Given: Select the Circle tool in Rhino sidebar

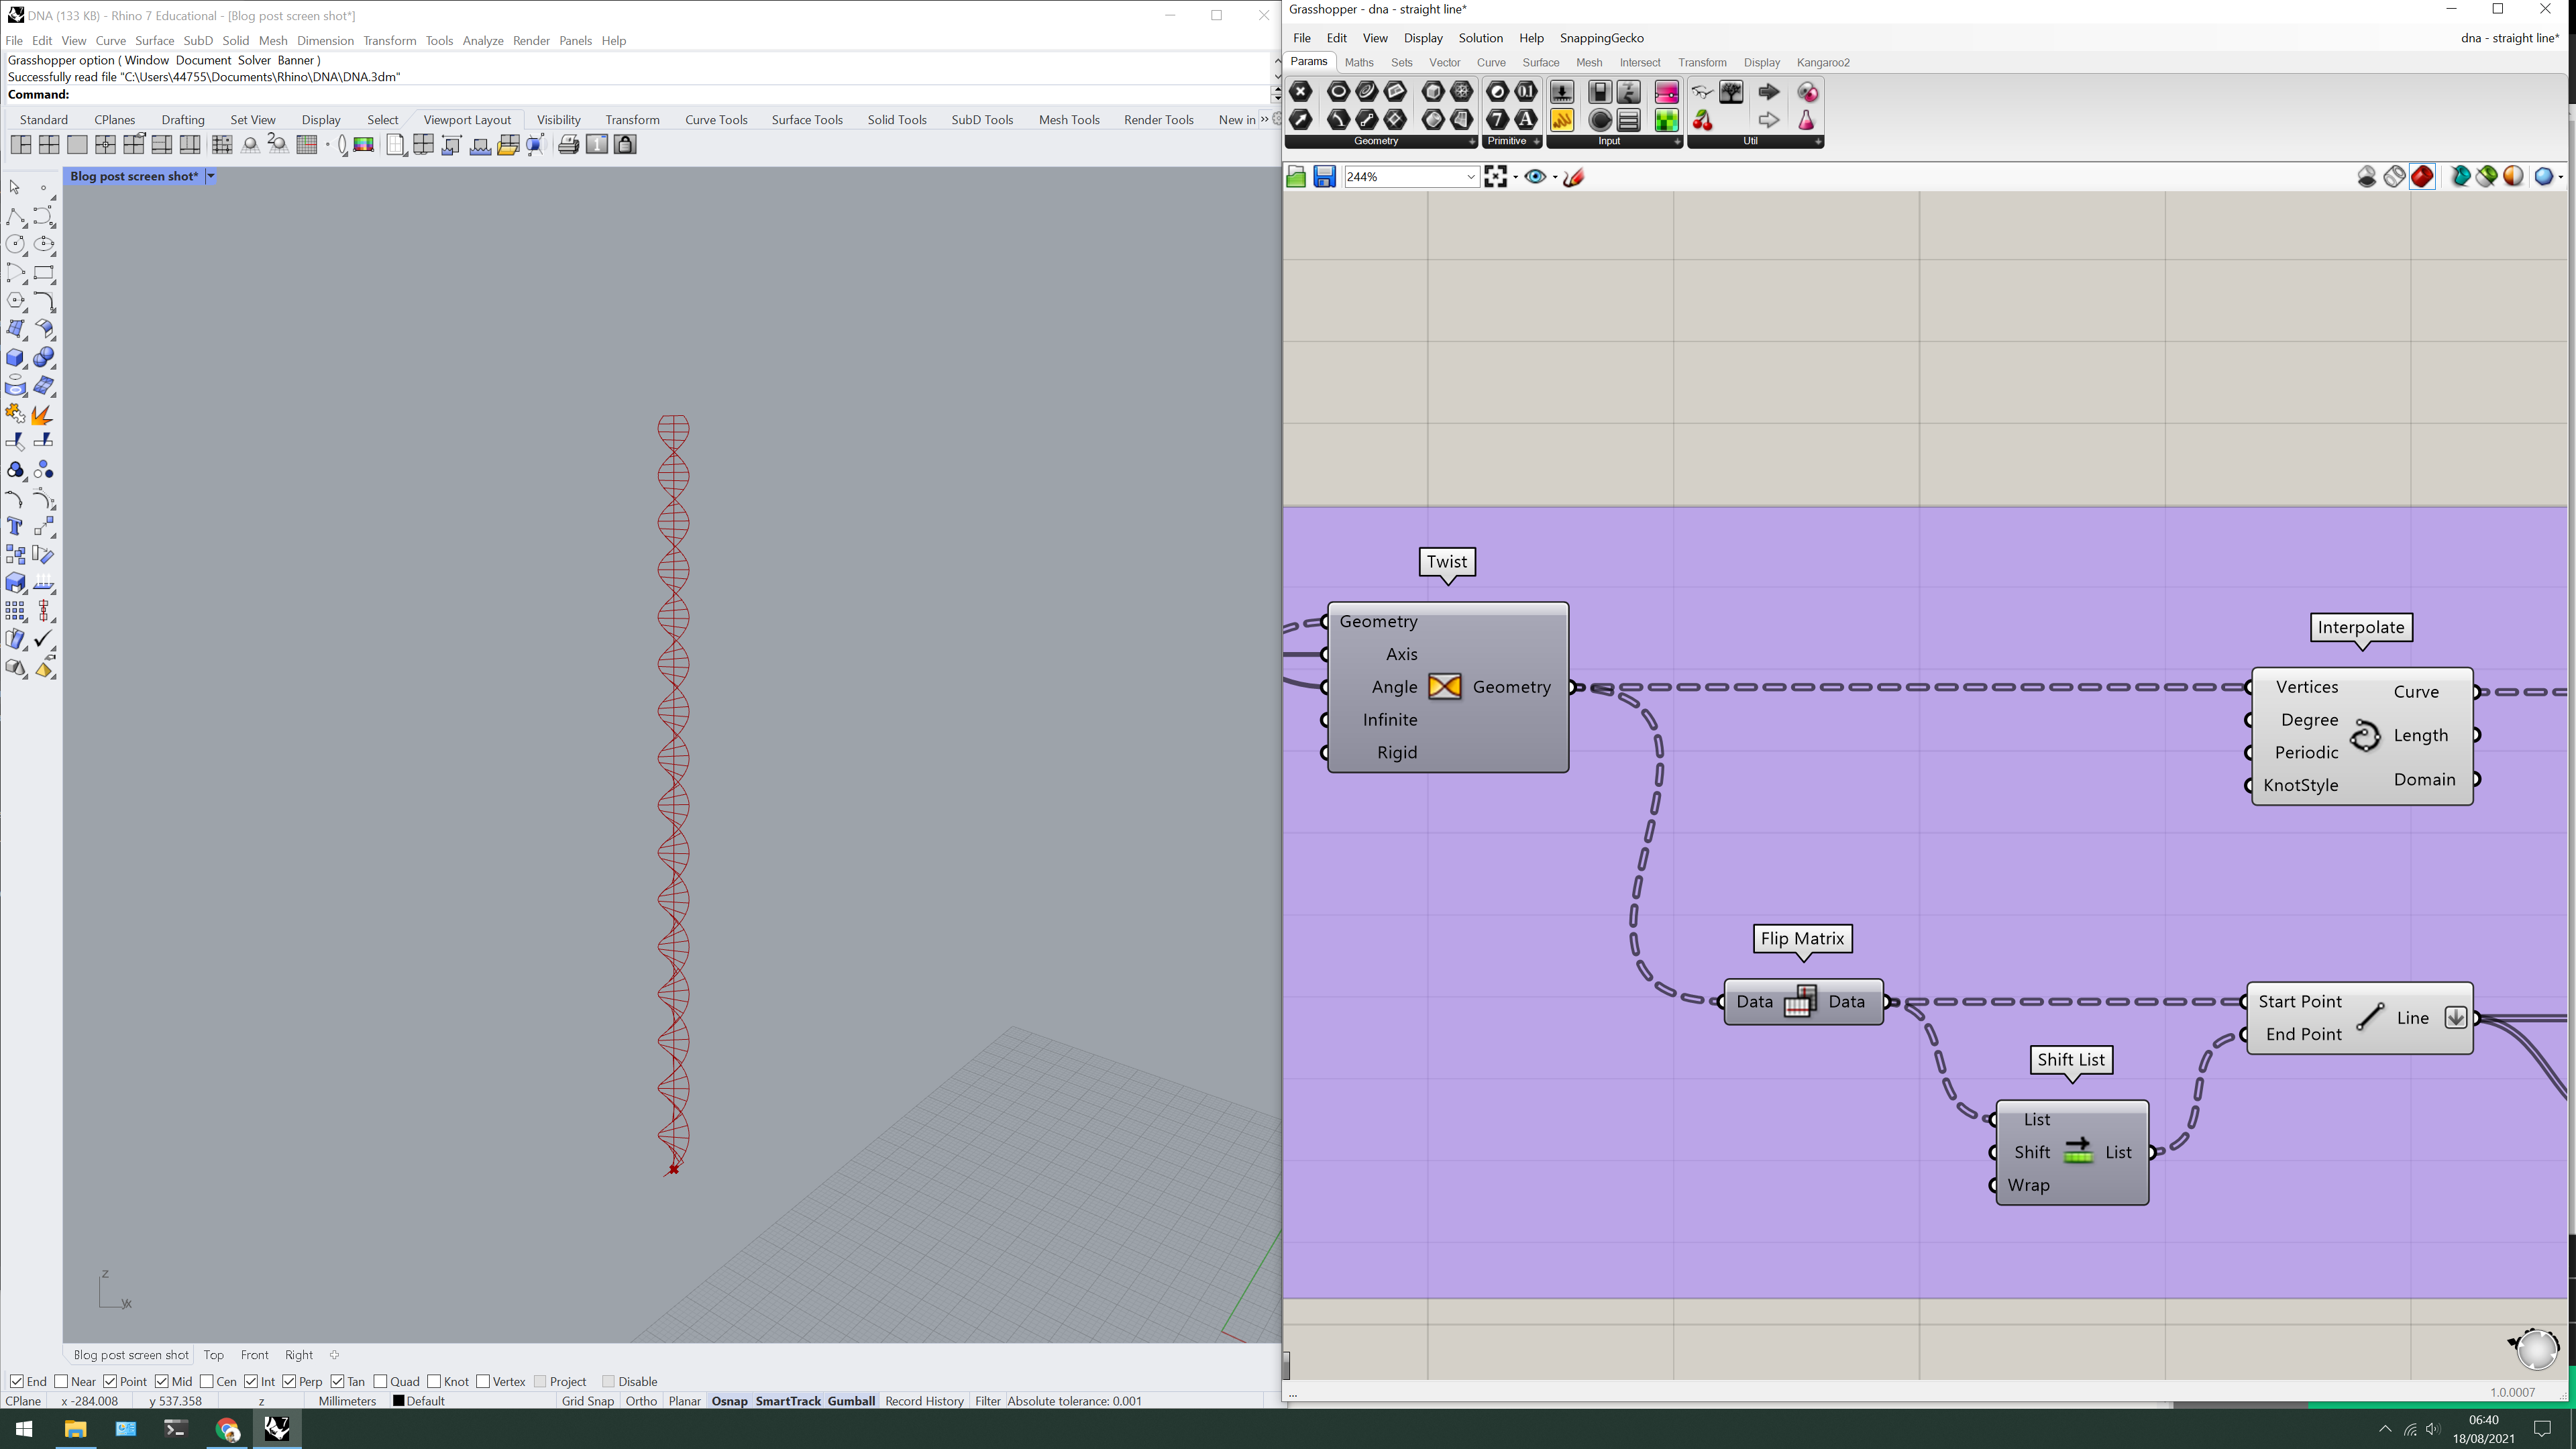Looking at the screenshot, I should [15, 245].
